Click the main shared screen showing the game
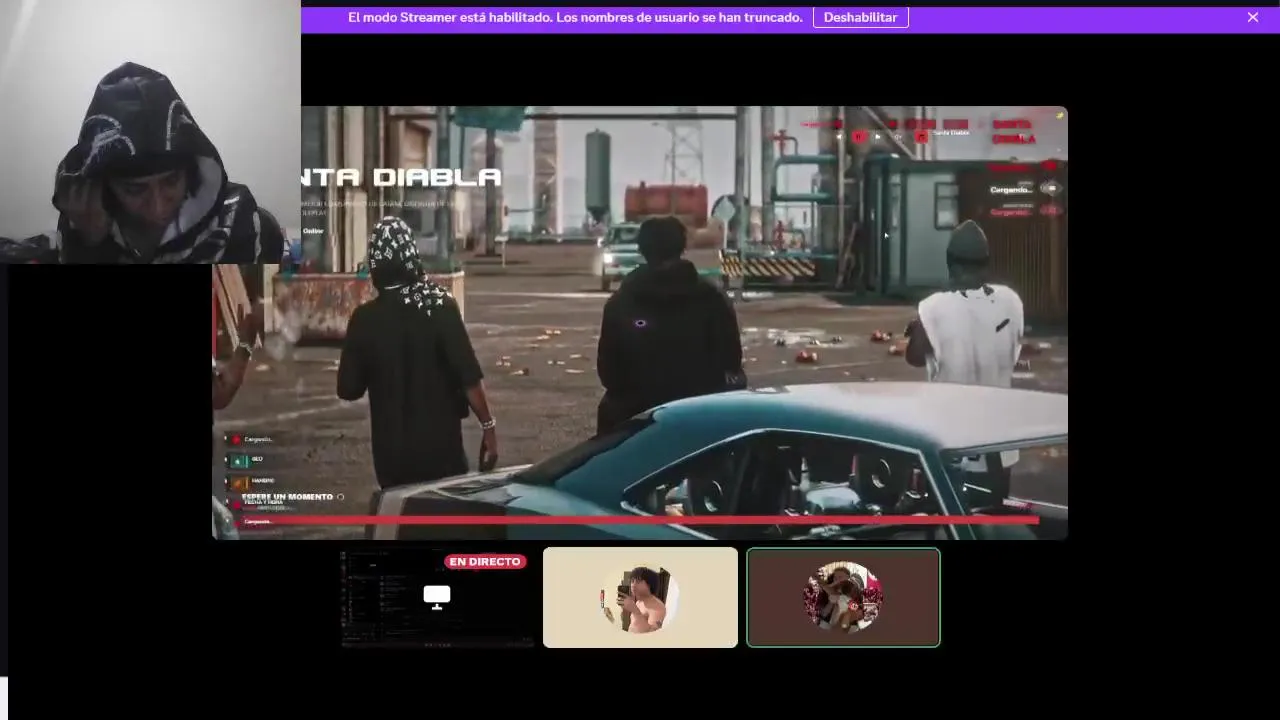The height and width of the screenshot is (720, 1280). tap(640, 323)
